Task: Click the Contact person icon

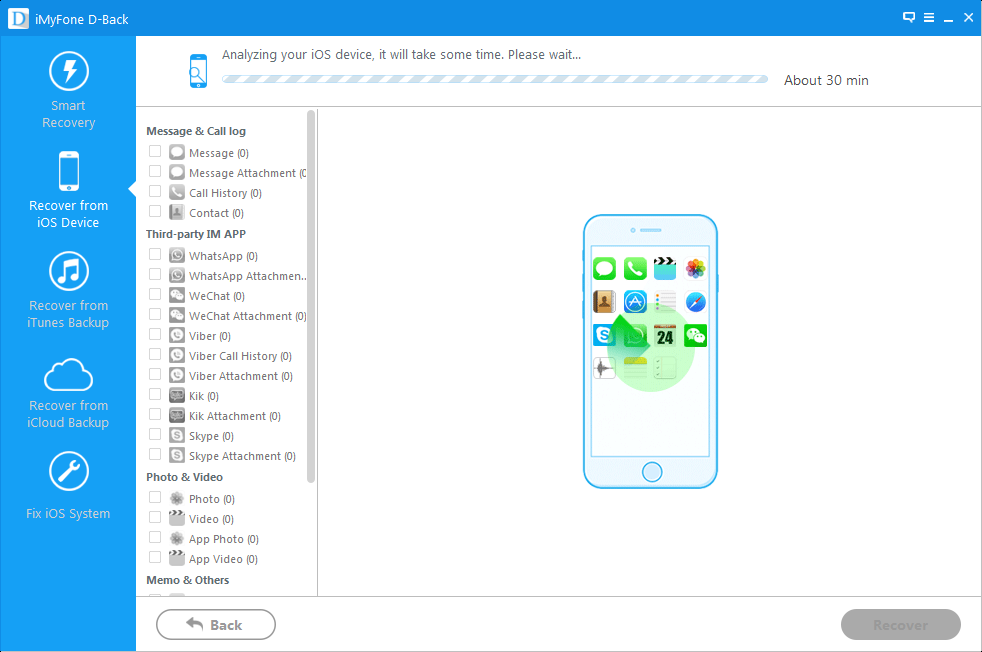Action: tap(177, 212)
